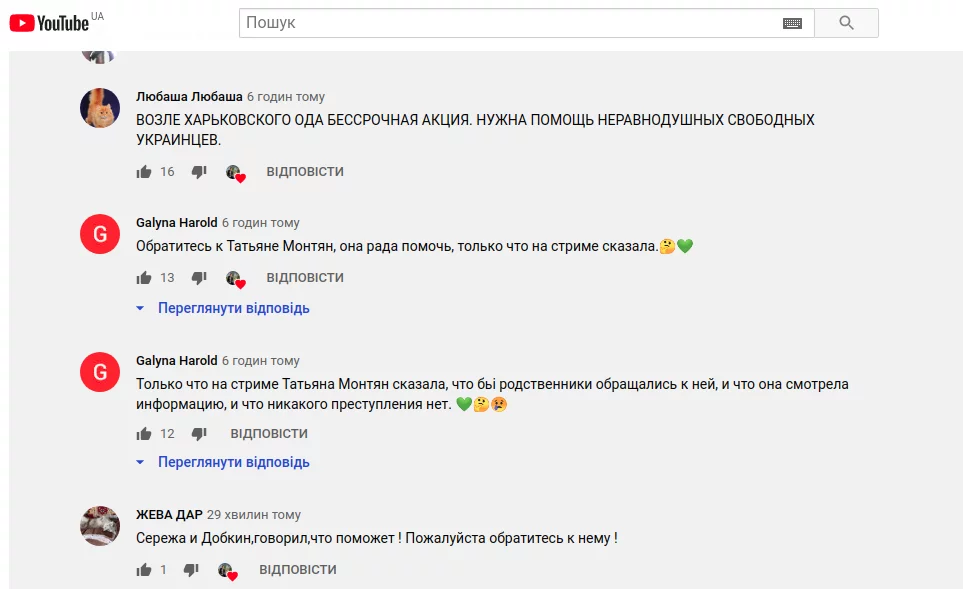Click the like count 16
The height and width of the screenshot is (589, 963).
point(167,172)
